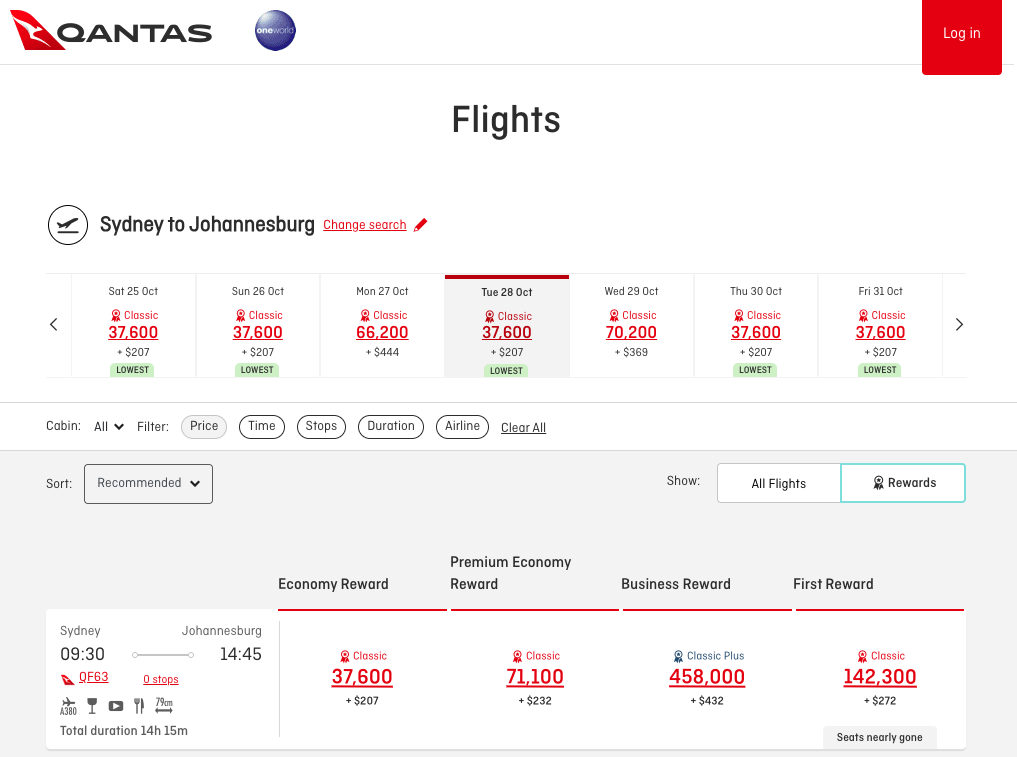Click the Qantas tail icon beside QF63
Screen dimensions: 1017x757
67,679
